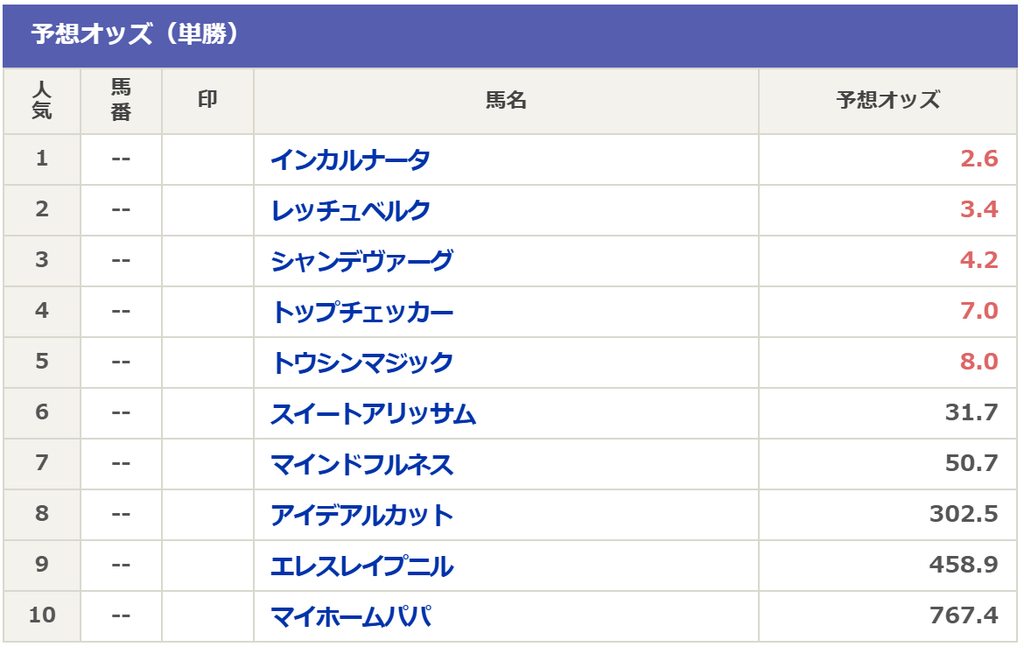The image size is (1024, 648).
Task: Click the 予想オッズ（単勝） title bar
Action: [x=510, y=35]
